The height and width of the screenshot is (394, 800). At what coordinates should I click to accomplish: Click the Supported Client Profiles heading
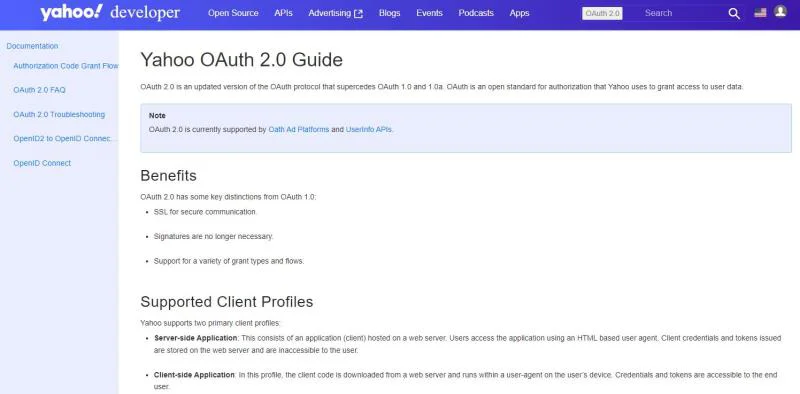click(x=227, y=302)
